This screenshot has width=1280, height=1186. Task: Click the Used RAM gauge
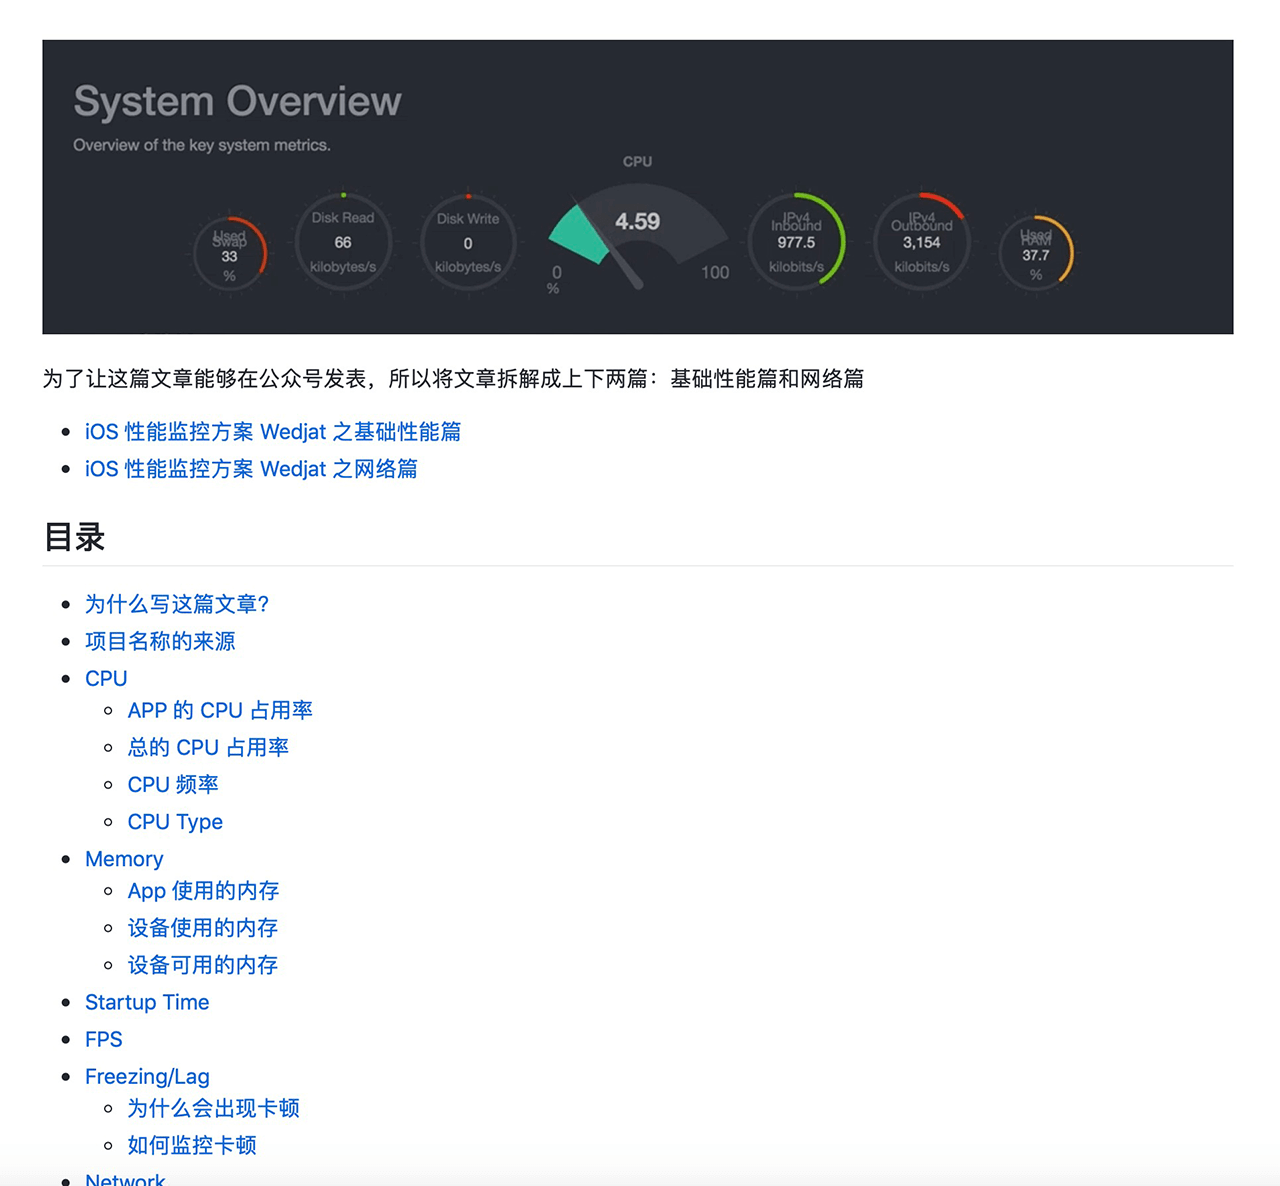tap(1036, 254)
